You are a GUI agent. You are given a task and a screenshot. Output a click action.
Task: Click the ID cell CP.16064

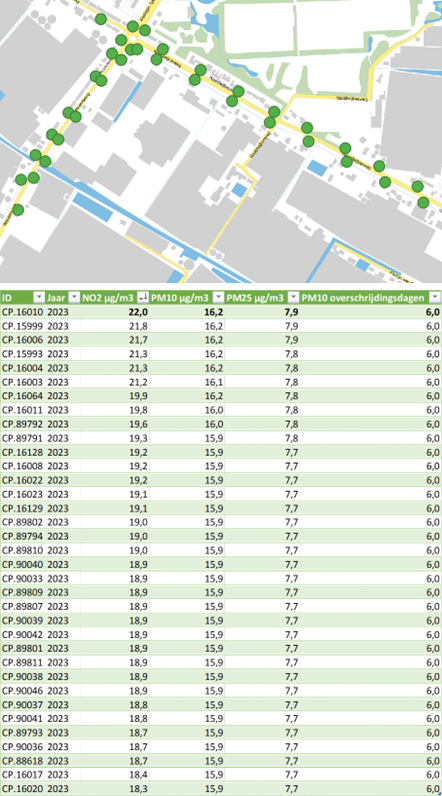tap(23, 396)
